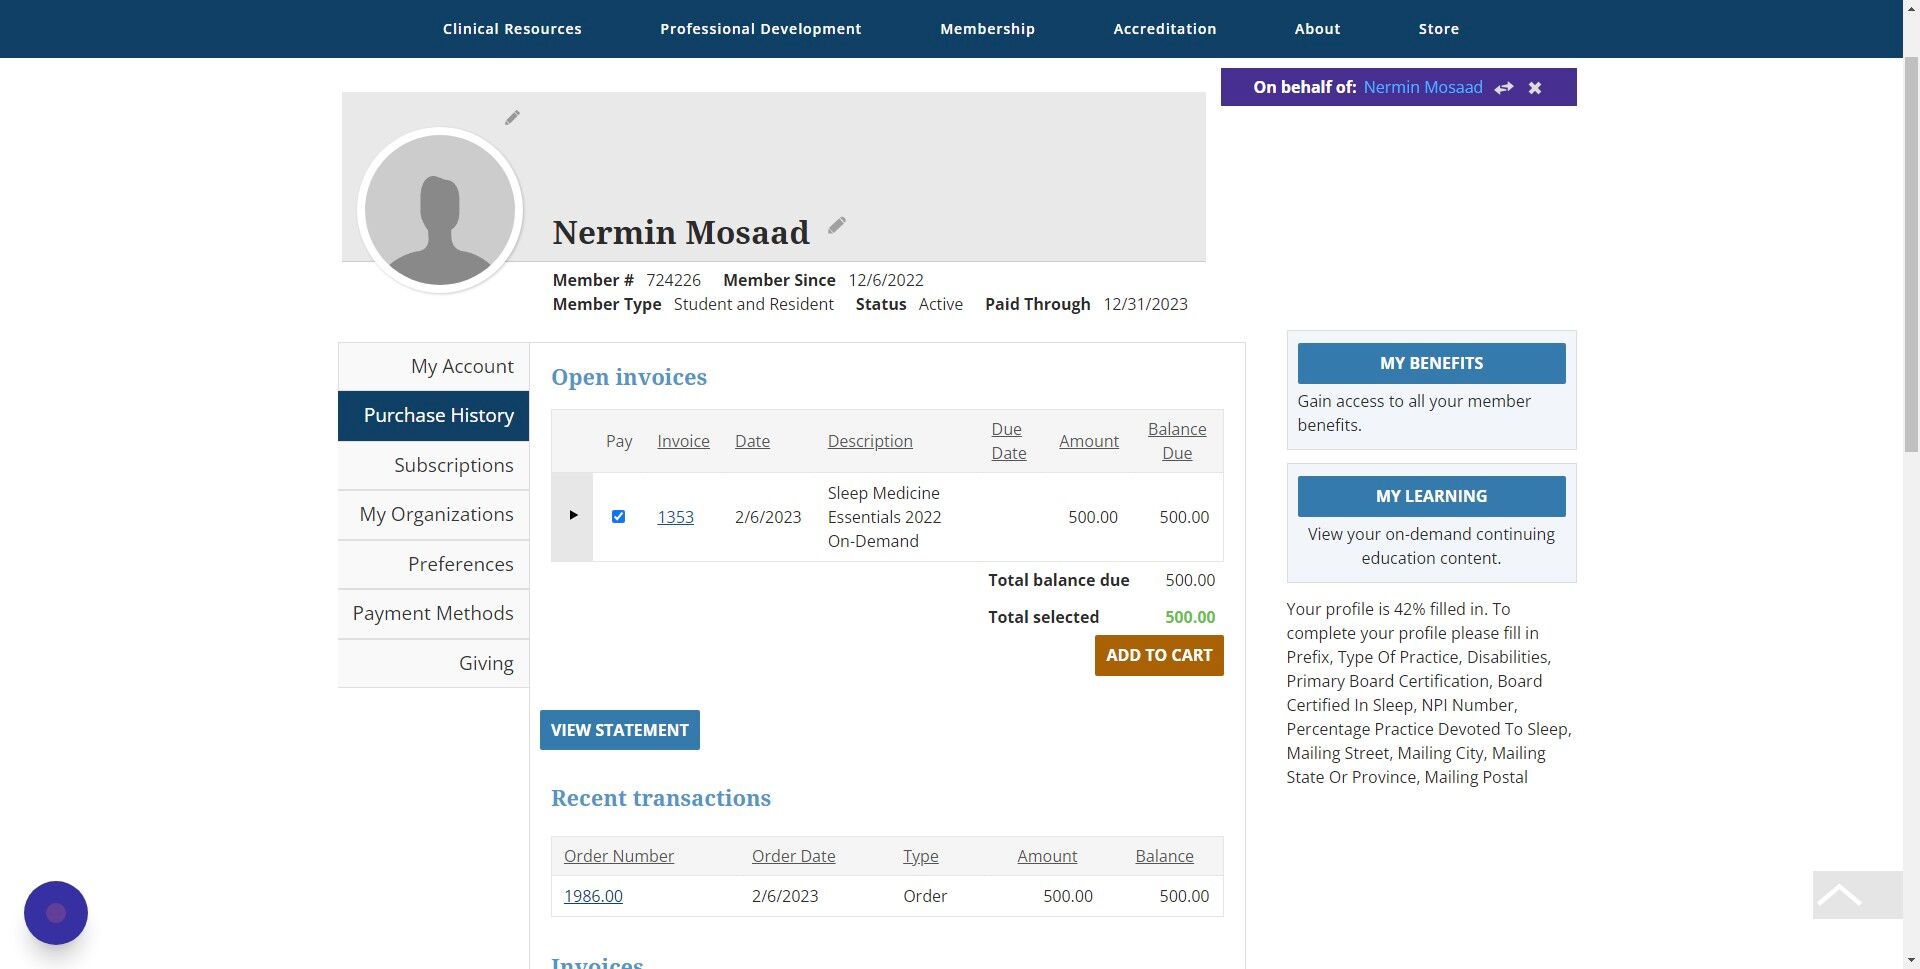Click the member number 724226
This screenshot has width=1920, height=969.
click(x=673, y=280)
